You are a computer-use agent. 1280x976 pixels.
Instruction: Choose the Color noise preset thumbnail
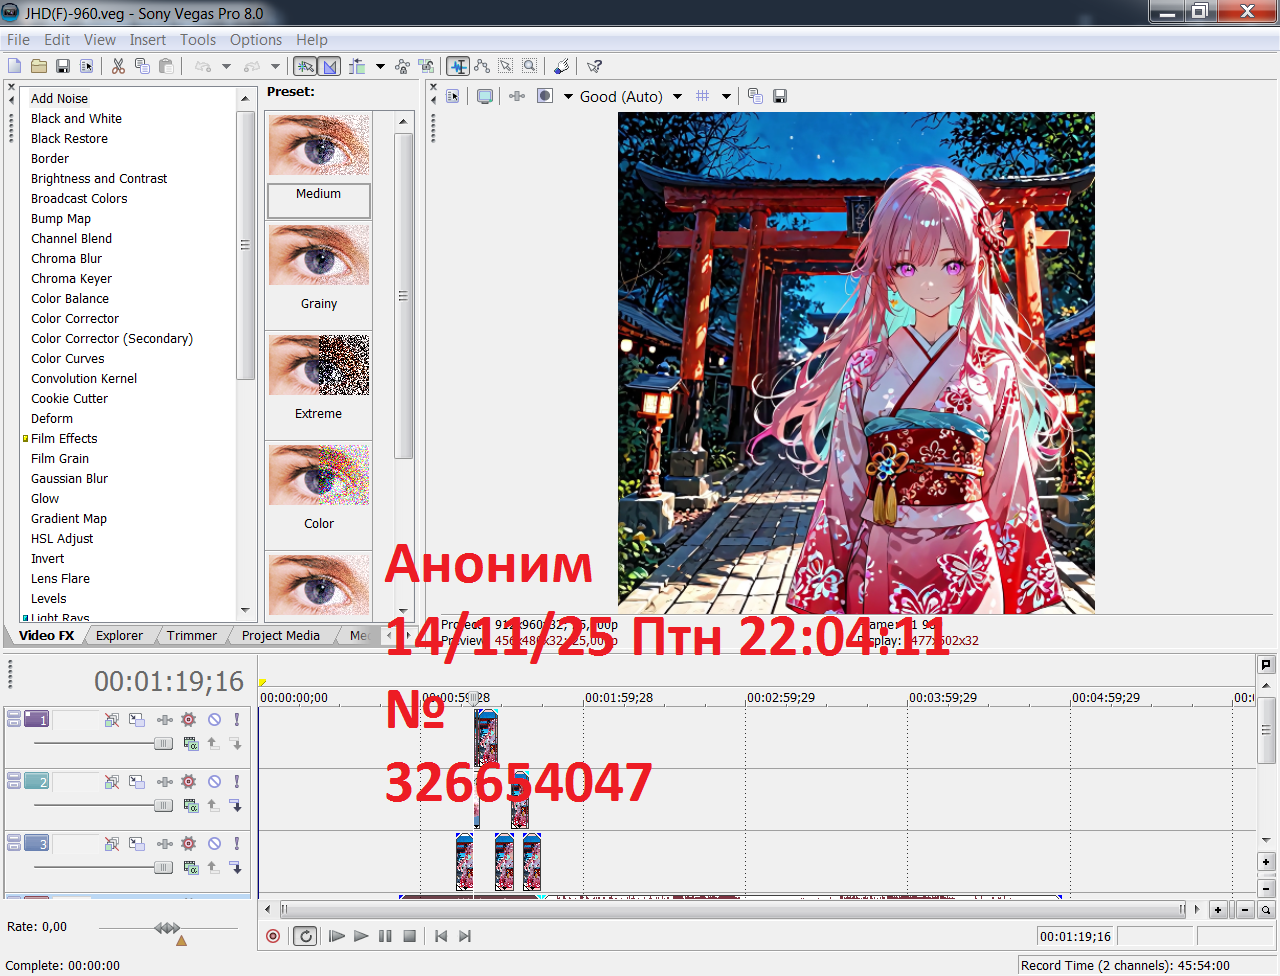319,475
